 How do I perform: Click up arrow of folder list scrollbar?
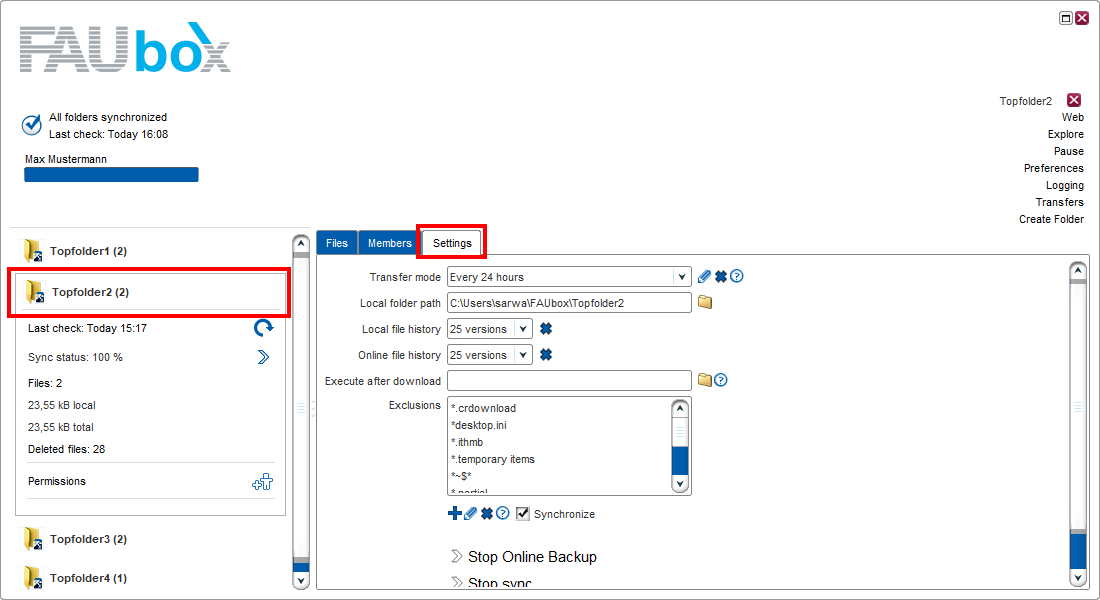(301, 244)
